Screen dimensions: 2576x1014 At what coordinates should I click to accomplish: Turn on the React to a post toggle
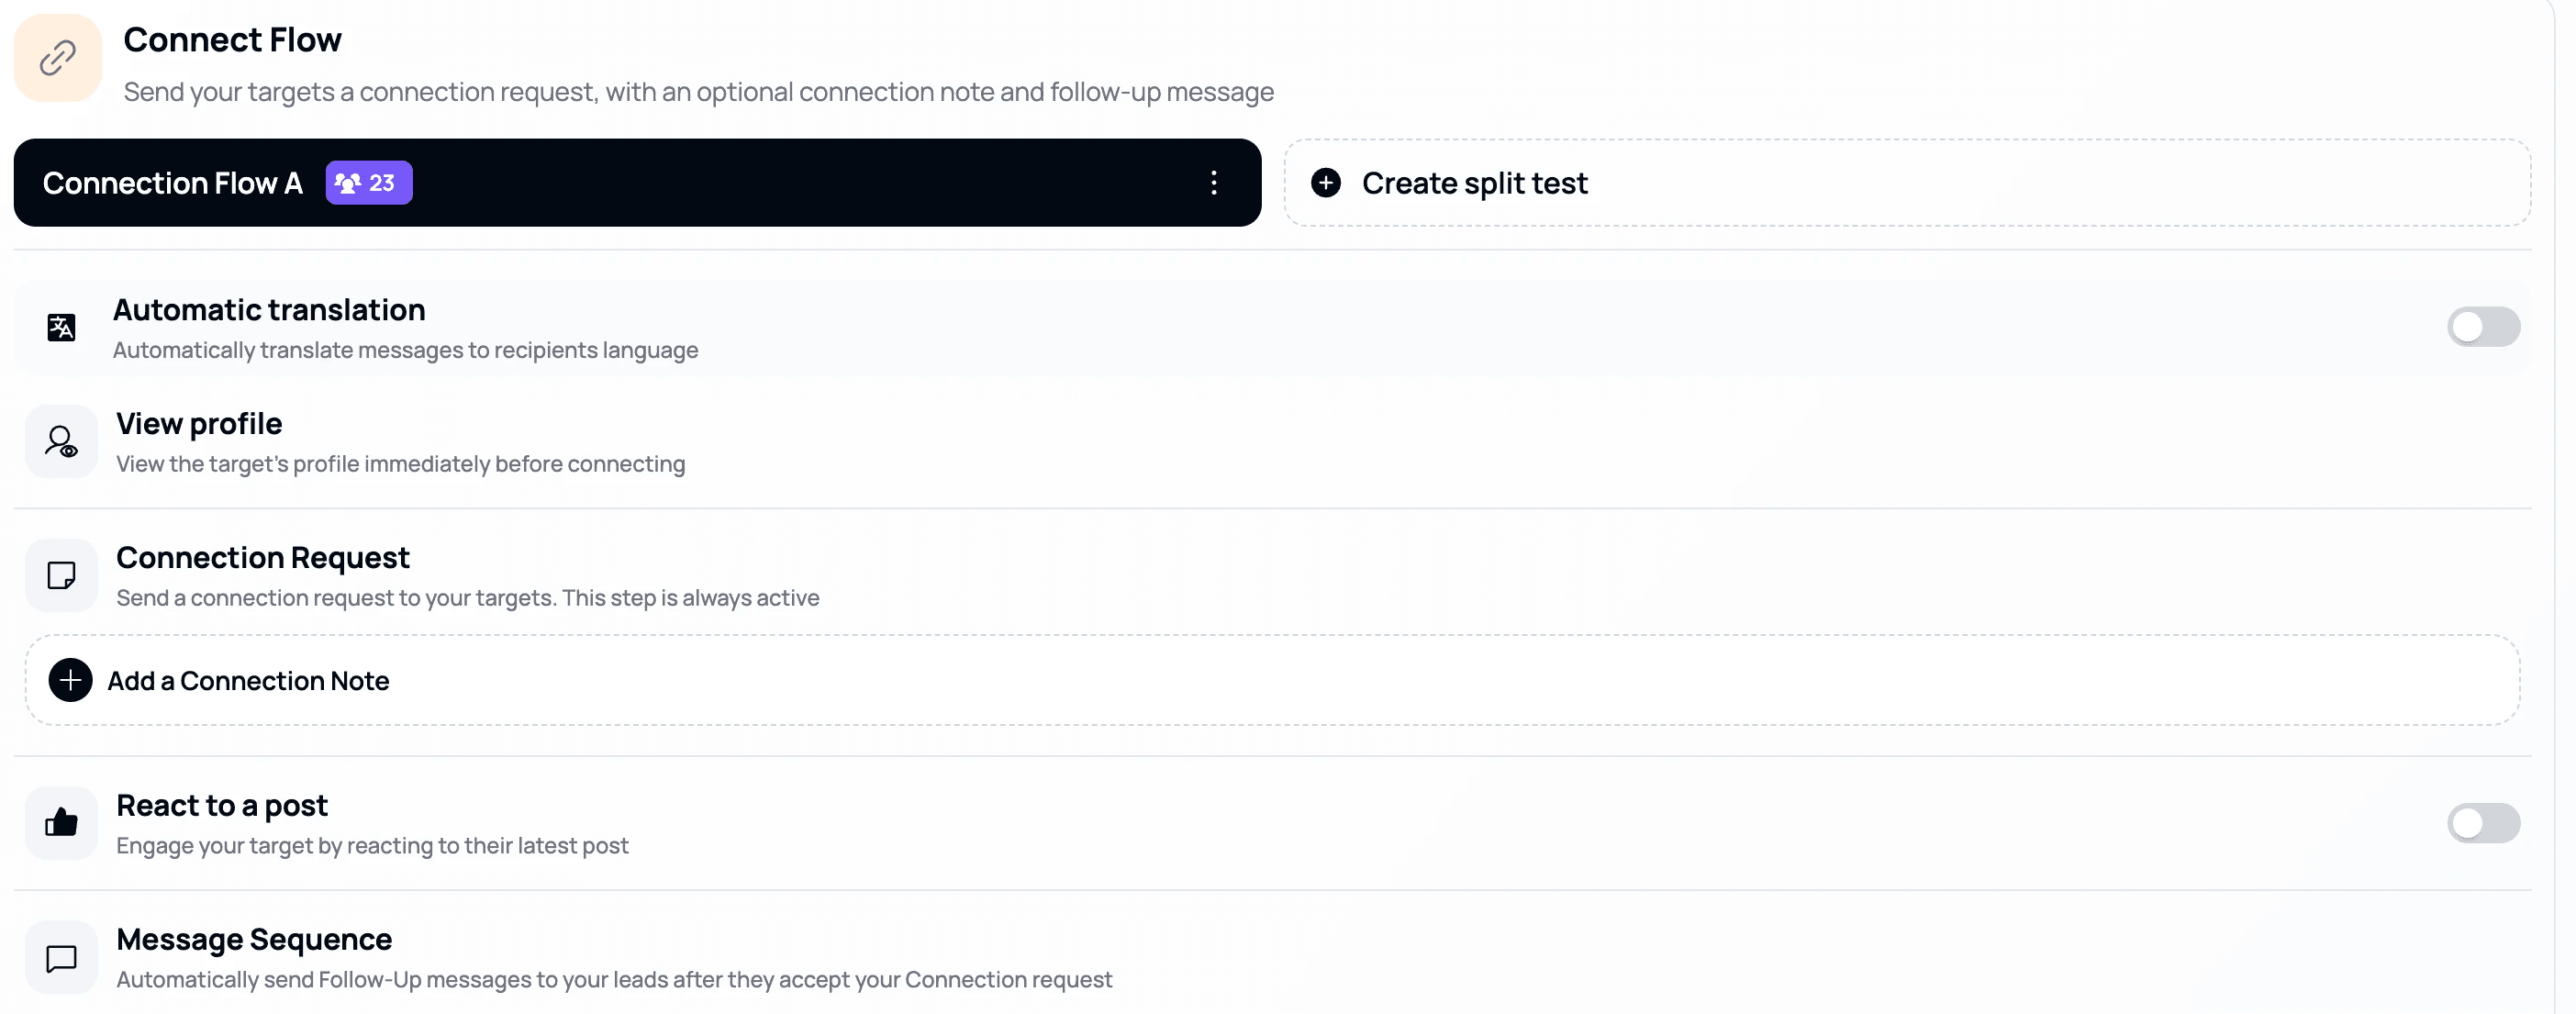click(x=2482, y=823)
